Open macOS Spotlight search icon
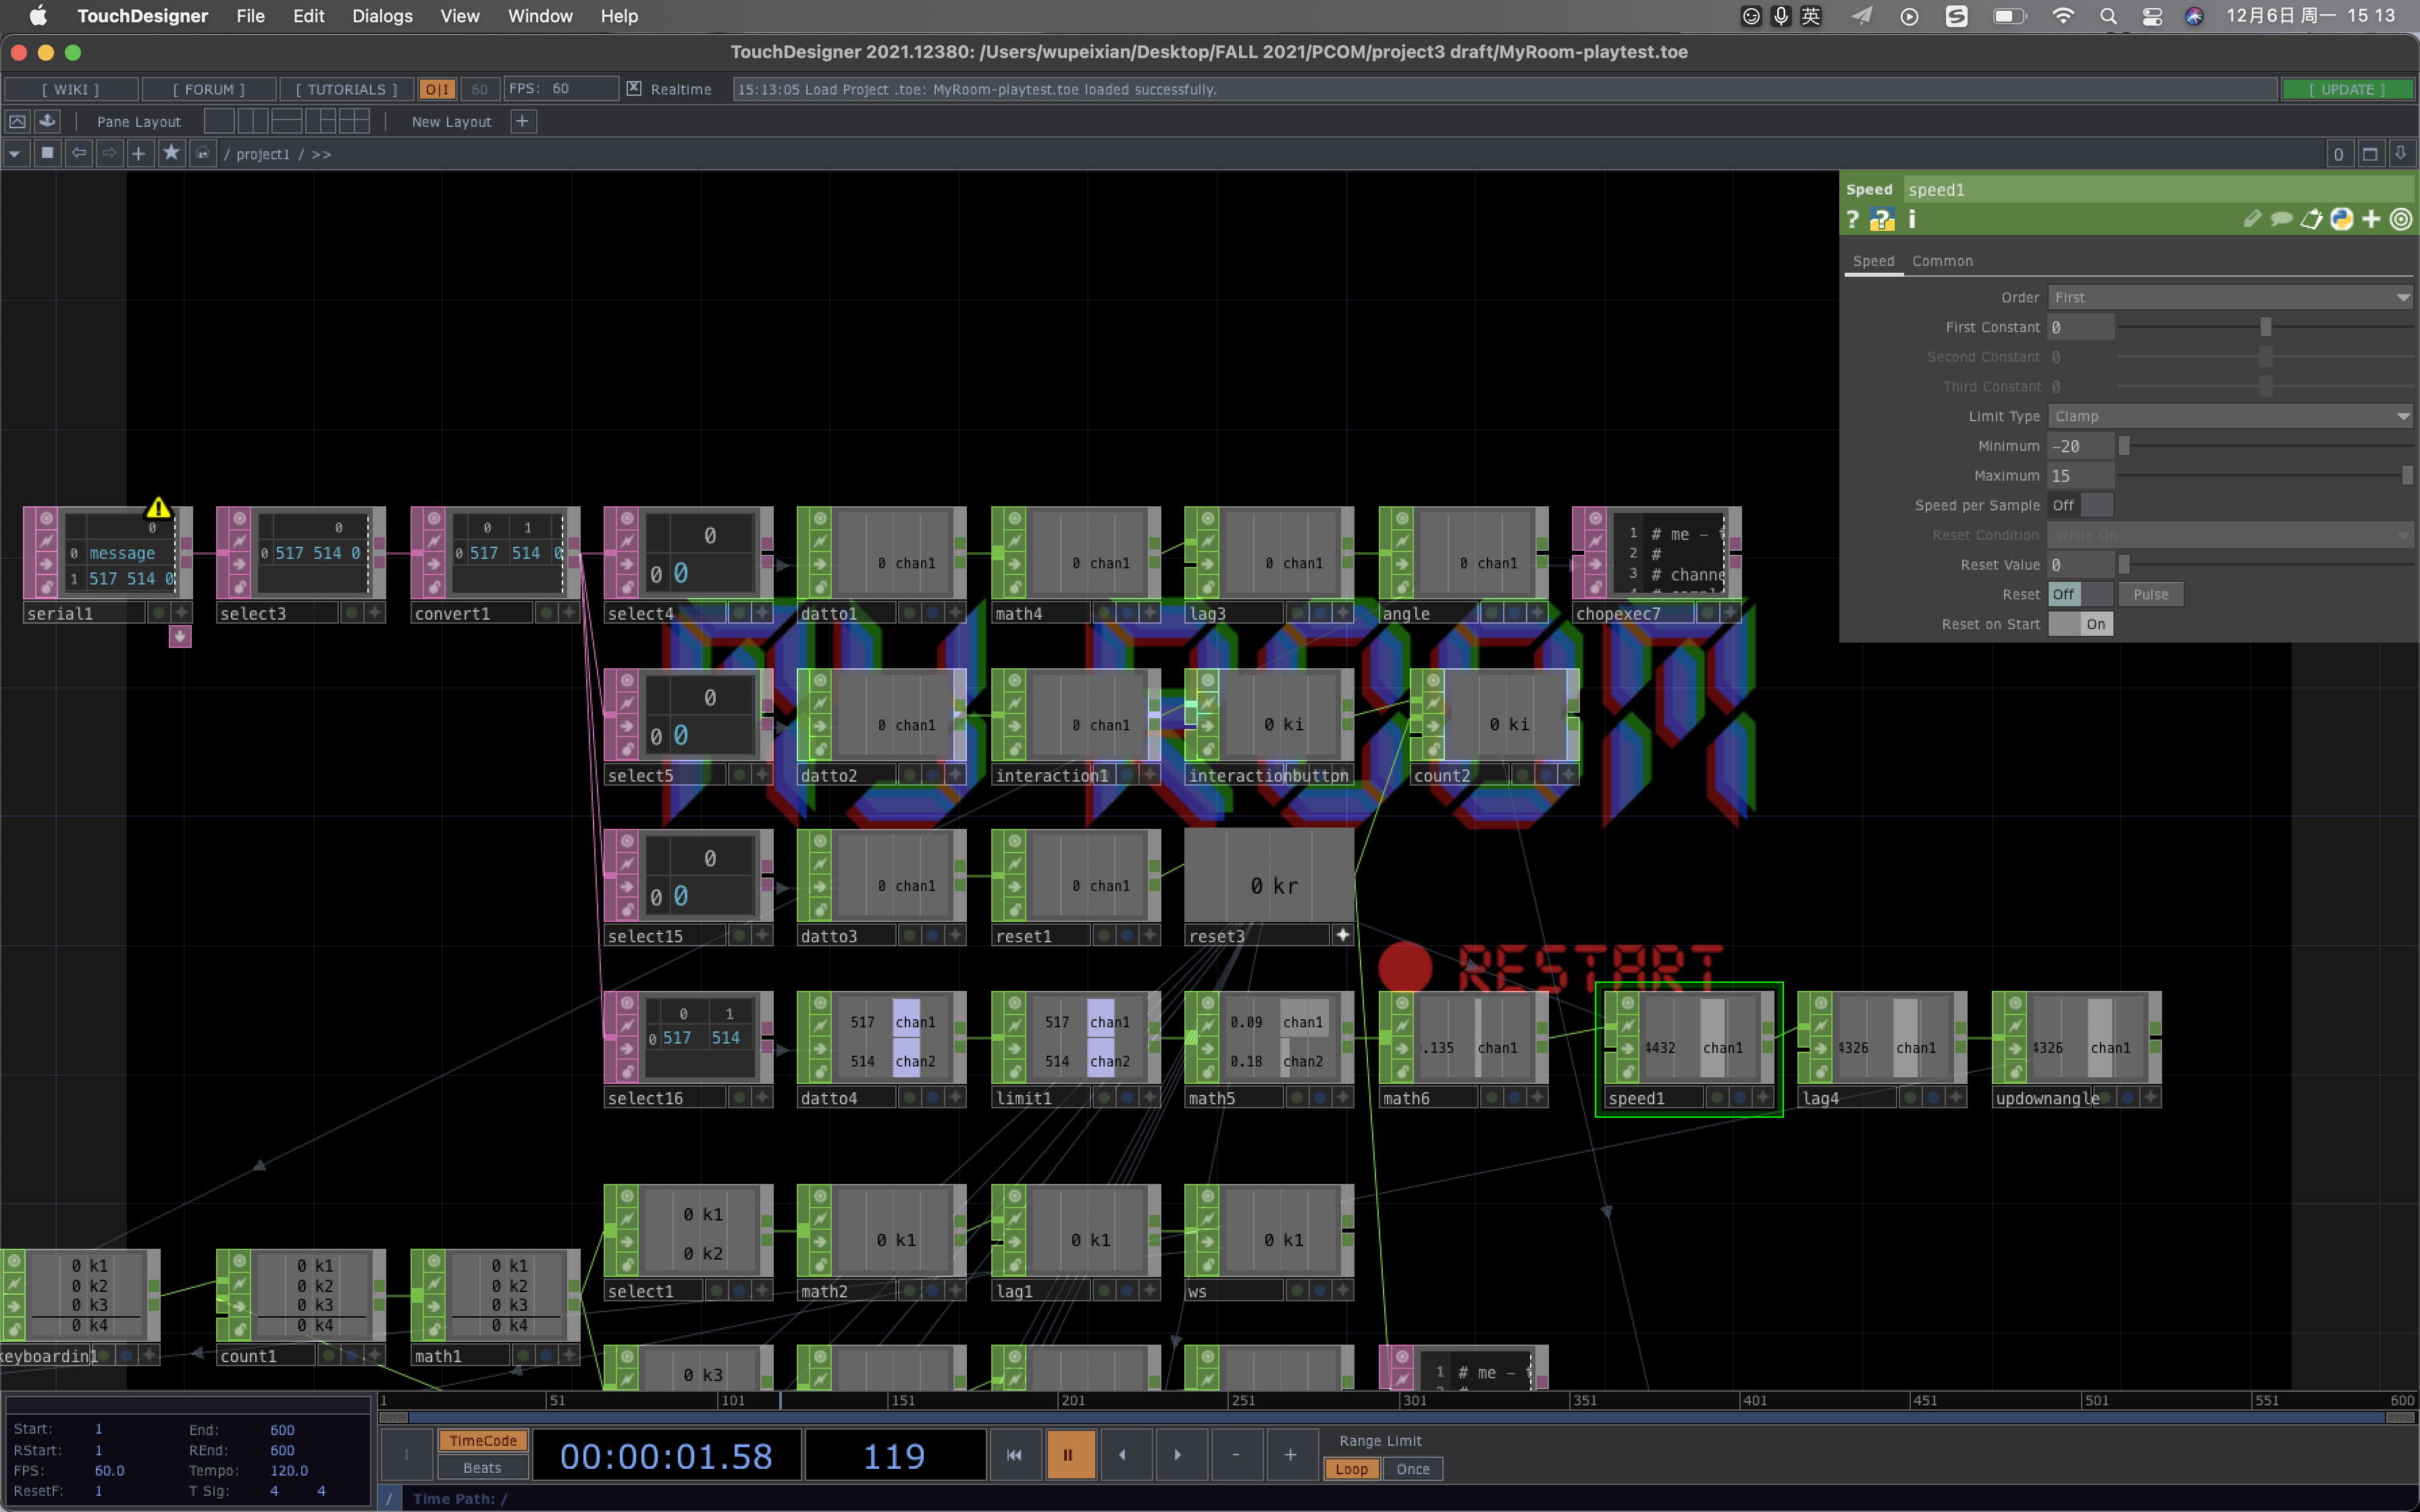This screenshot has width=2420, height=1512. click(2108, 16)
